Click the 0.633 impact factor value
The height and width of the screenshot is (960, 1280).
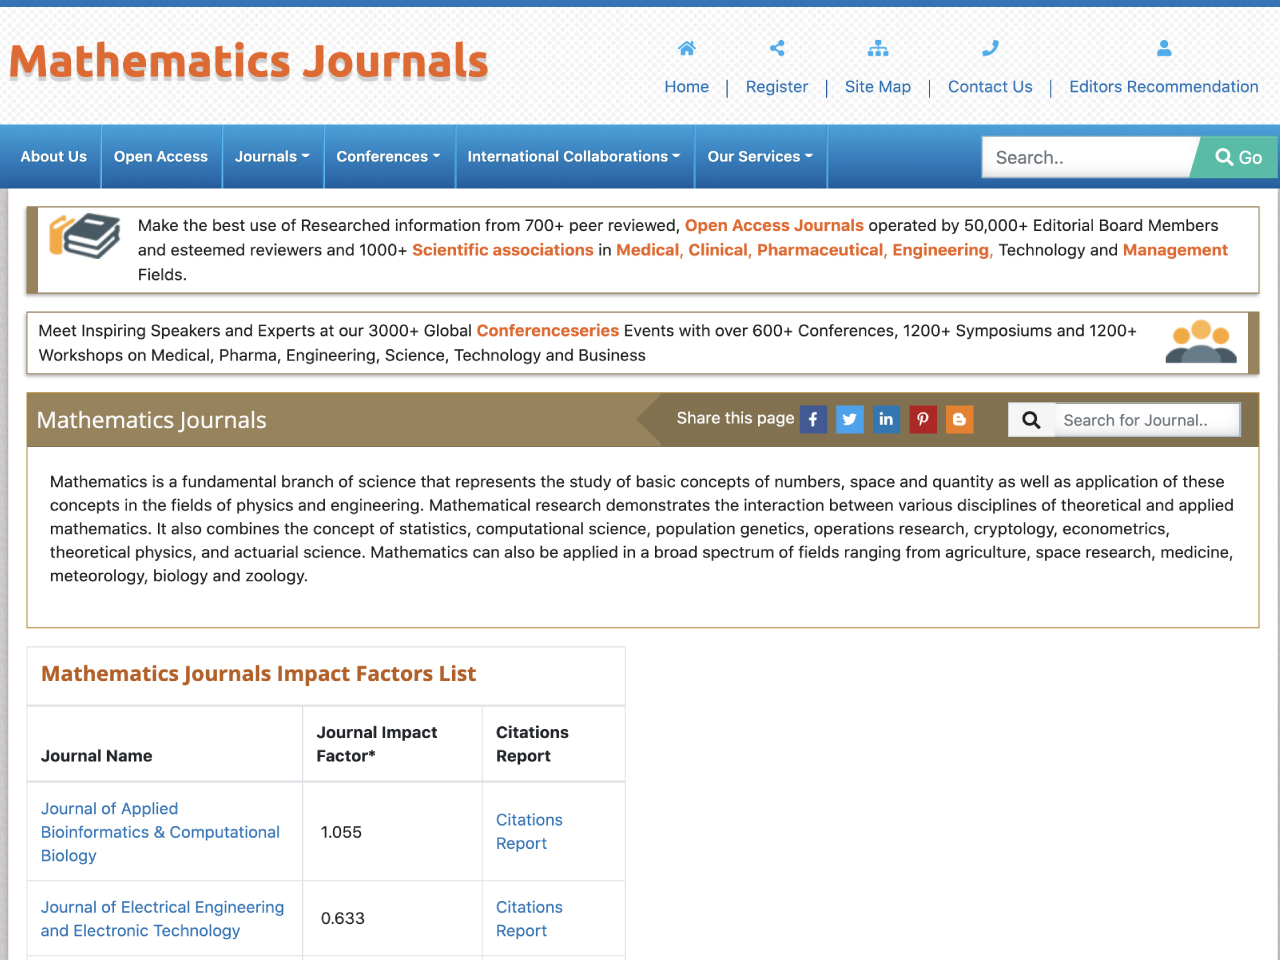tap(343, 919)
